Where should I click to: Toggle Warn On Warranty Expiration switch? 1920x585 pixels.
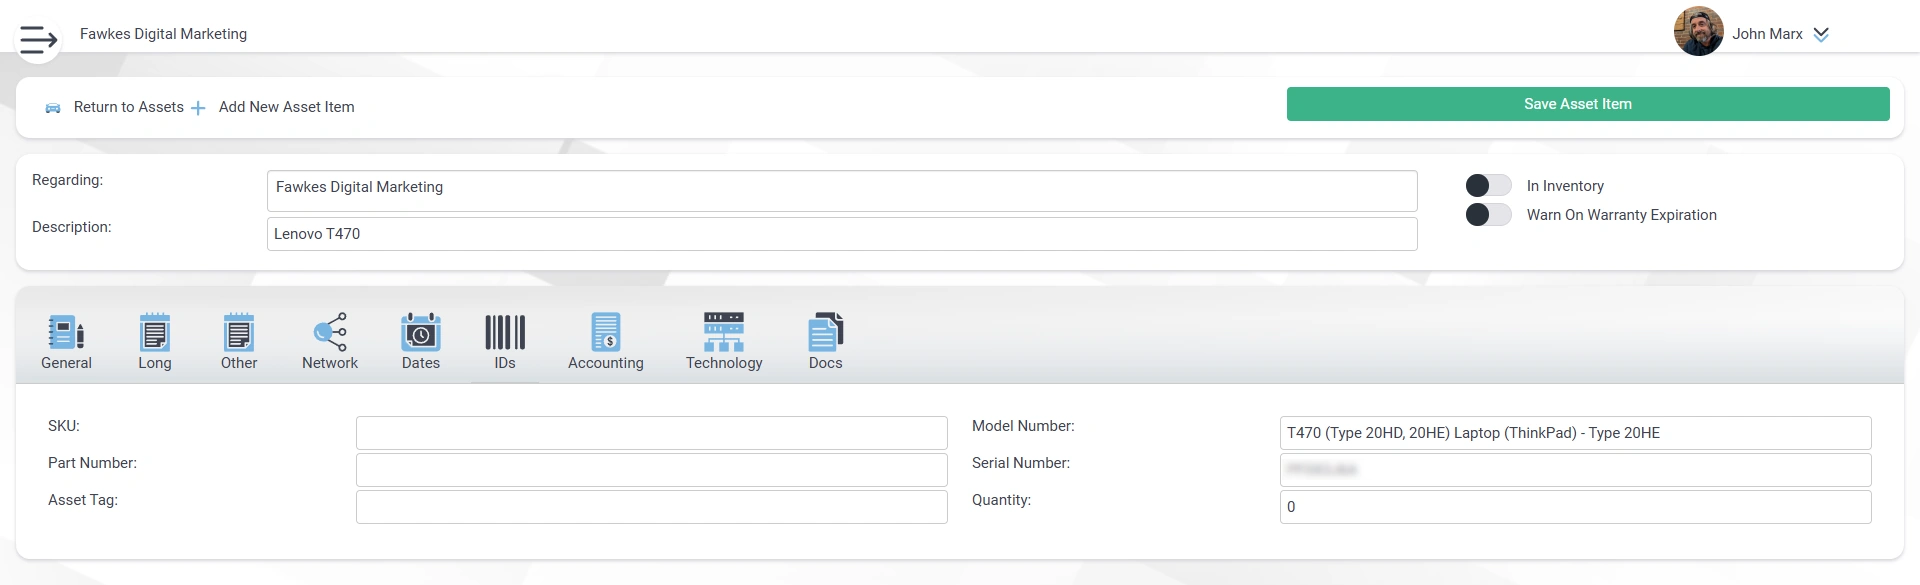(1488, 215)
